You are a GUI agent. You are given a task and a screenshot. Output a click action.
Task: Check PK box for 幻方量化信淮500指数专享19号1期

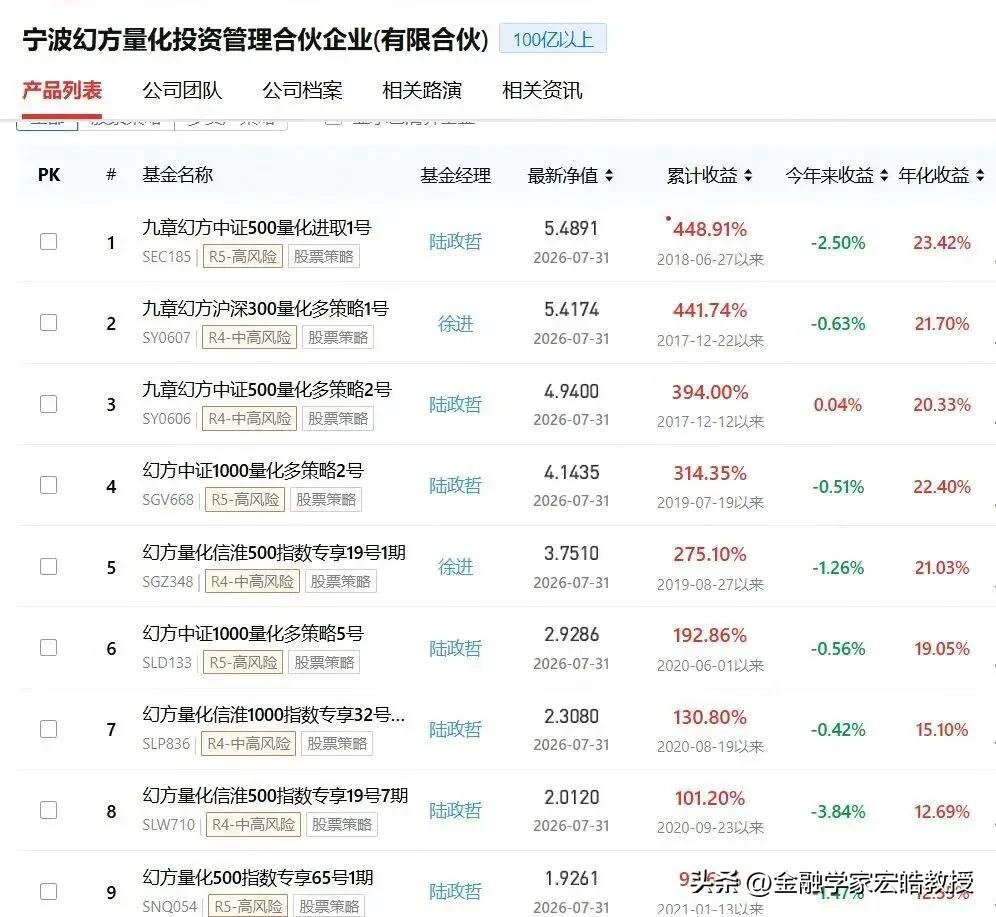(48, 566)
